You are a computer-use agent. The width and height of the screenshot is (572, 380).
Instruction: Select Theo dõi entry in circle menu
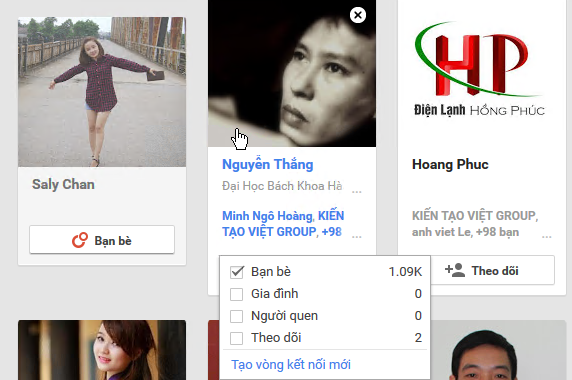click(x=325, y=338)
